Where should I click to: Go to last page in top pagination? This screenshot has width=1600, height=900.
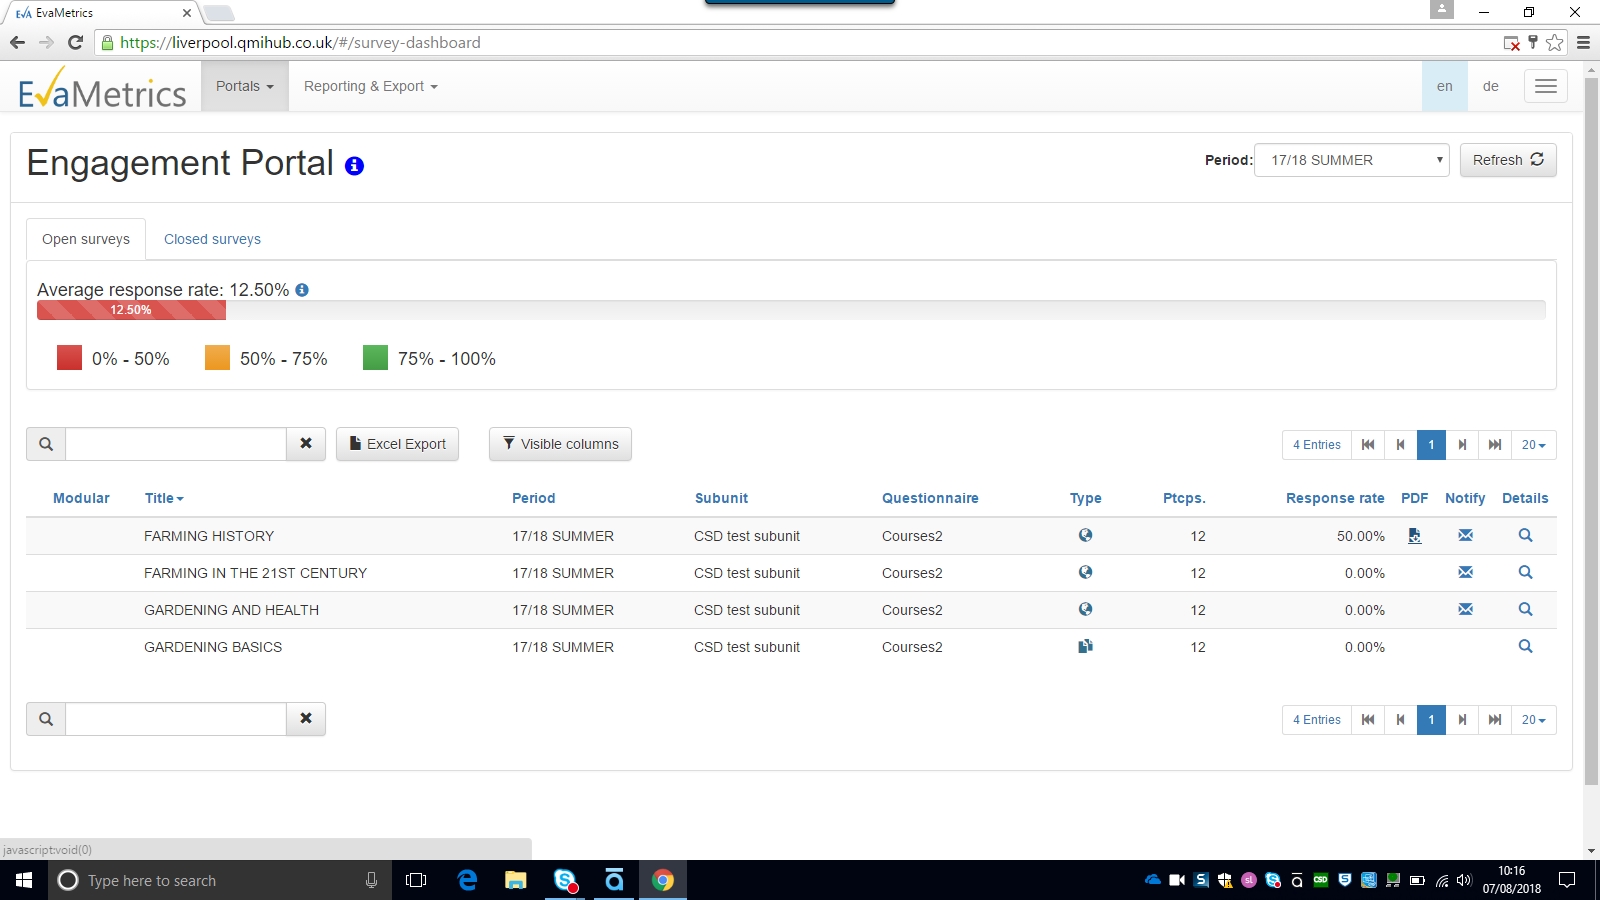pyautogui.click(x=1495, y=445)
